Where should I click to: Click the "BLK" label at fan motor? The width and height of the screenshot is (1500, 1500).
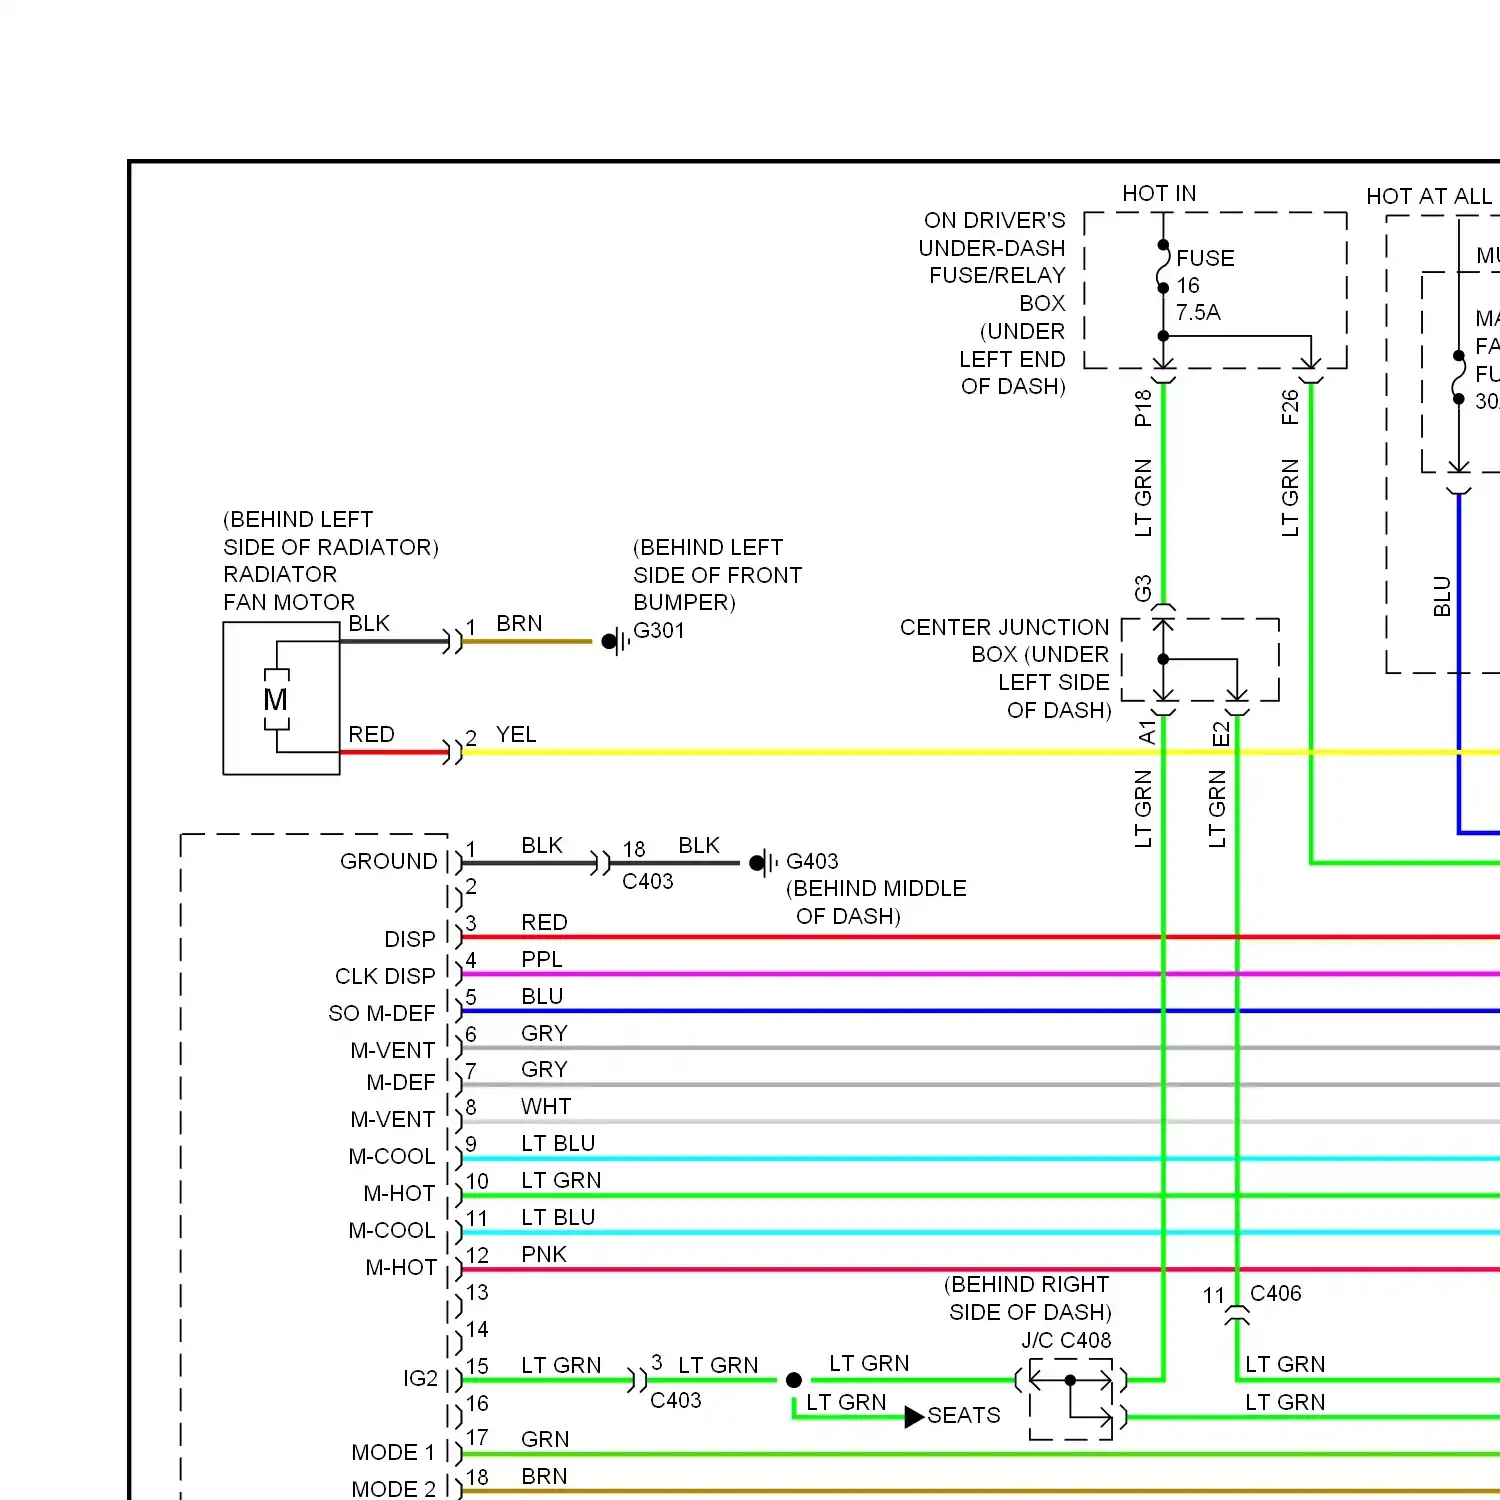tap(369, 623)
